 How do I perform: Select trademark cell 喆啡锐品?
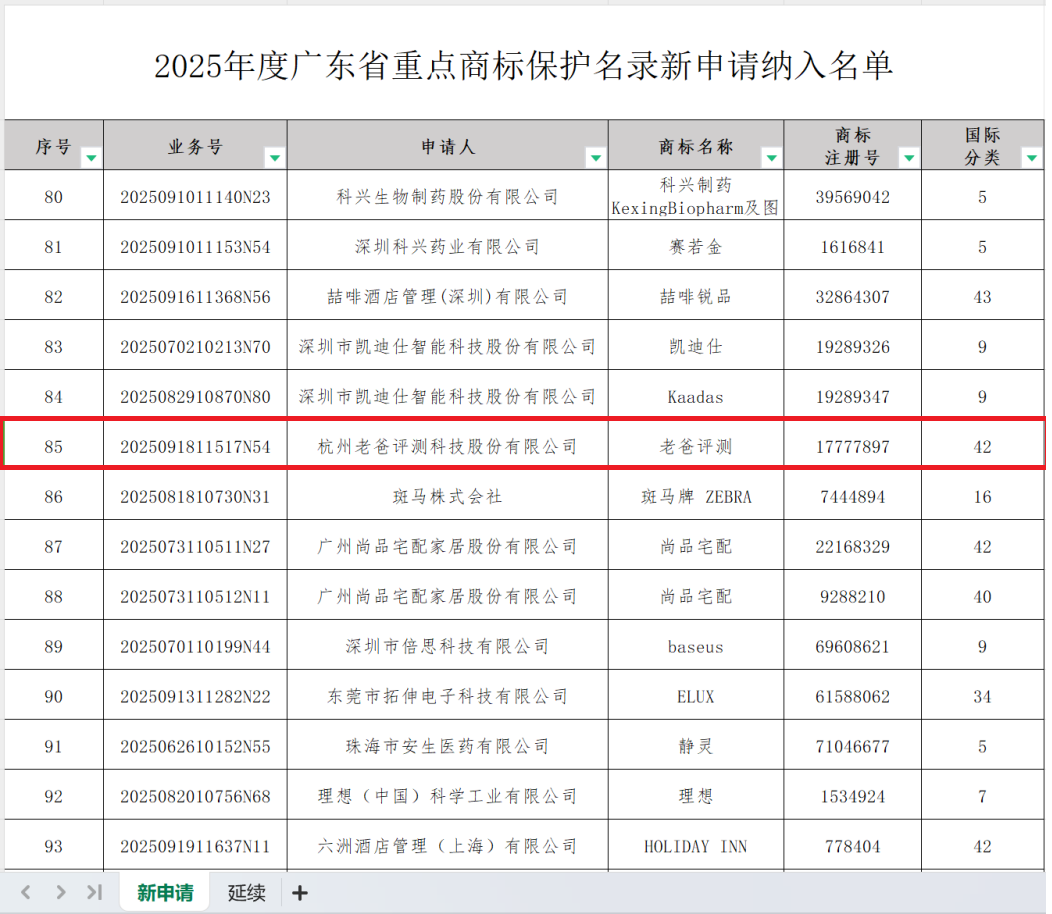coord(696,295)
